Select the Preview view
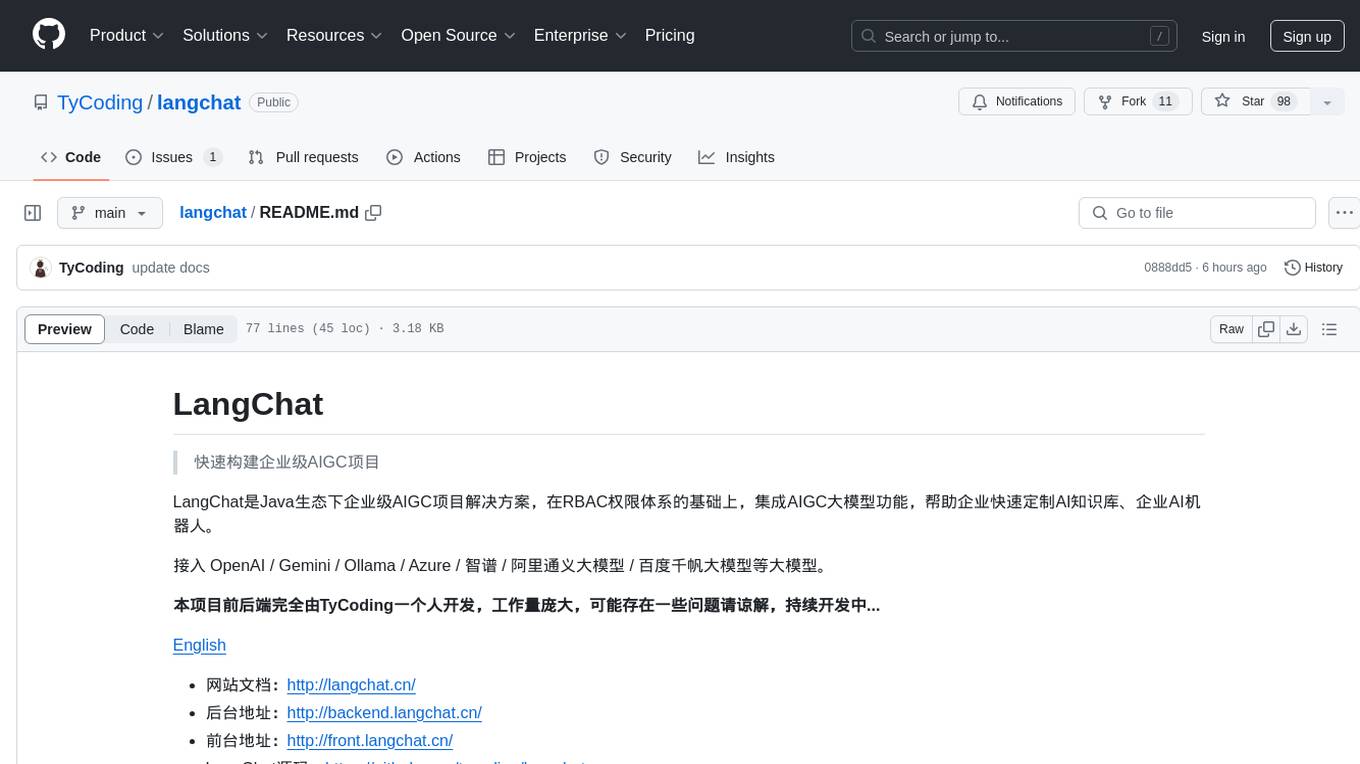1360x764 pixels. click(x=65, y=329)
